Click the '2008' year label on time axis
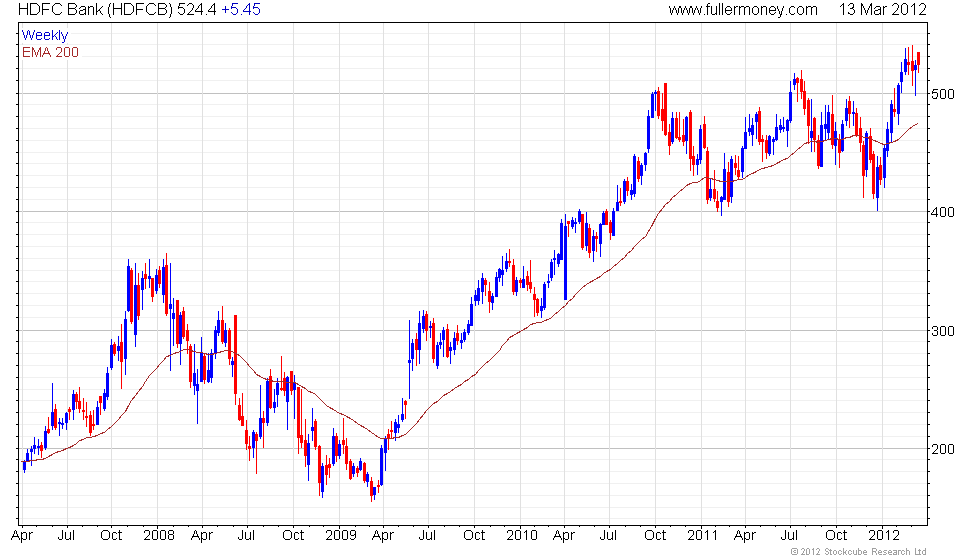This screenshot has width=980, height=560. 159,536
